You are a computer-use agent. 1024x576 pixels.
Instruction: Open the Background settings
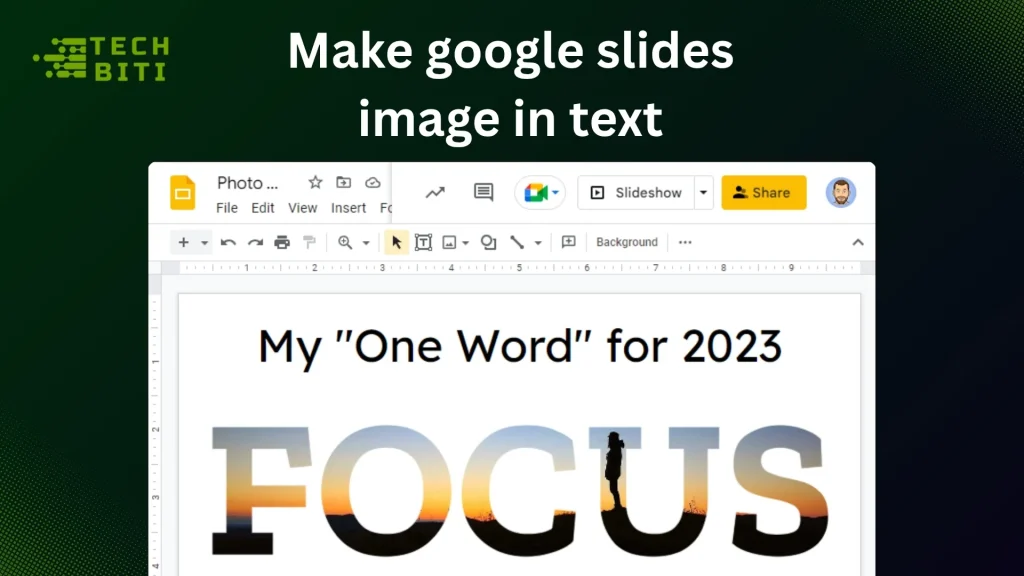pyautogui.click(x=626, y=242)
